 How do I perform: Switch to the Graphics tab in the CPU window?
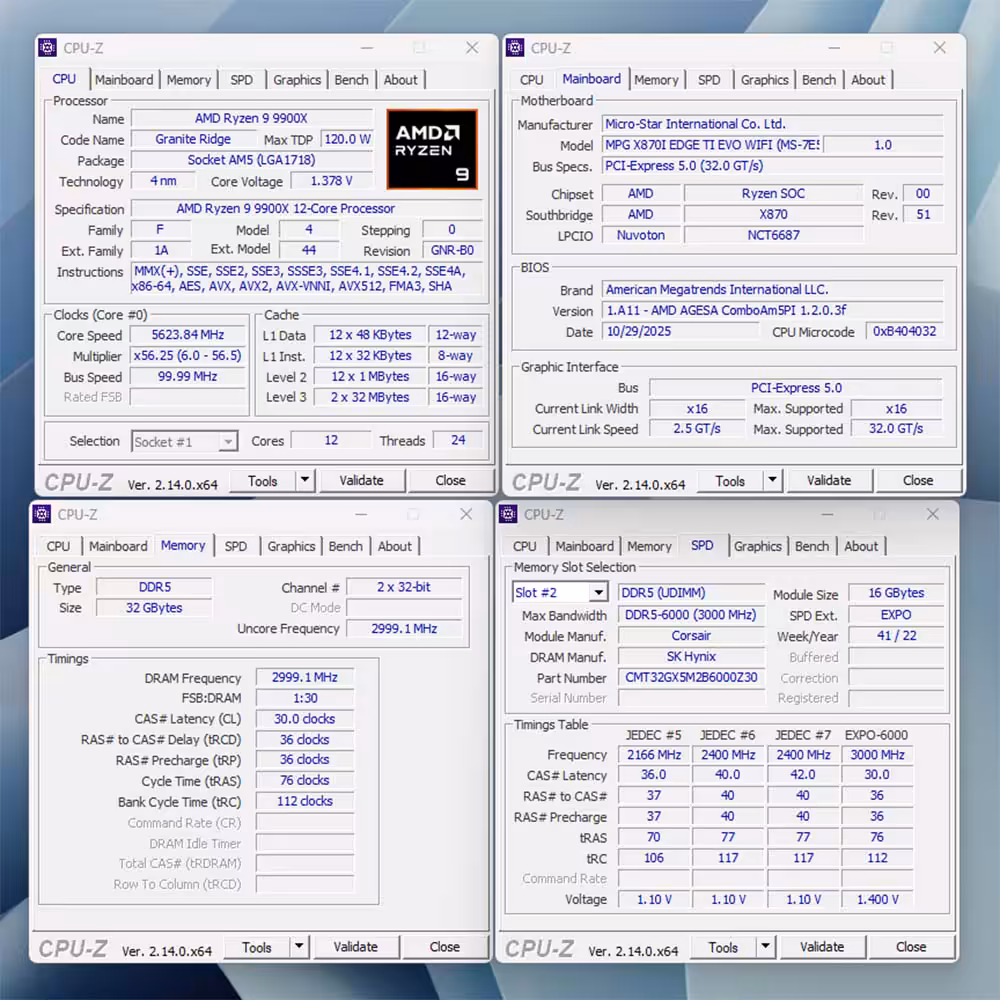point(297,79)
